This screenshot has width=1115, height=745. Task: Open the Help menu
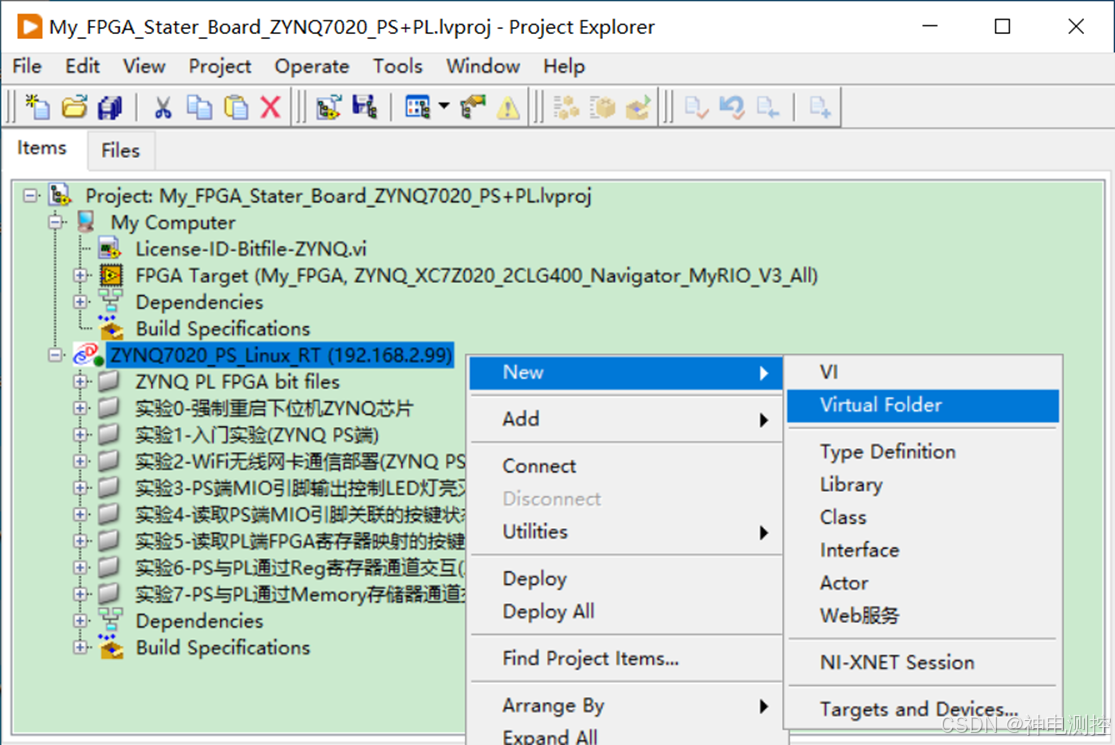[564, 67]
